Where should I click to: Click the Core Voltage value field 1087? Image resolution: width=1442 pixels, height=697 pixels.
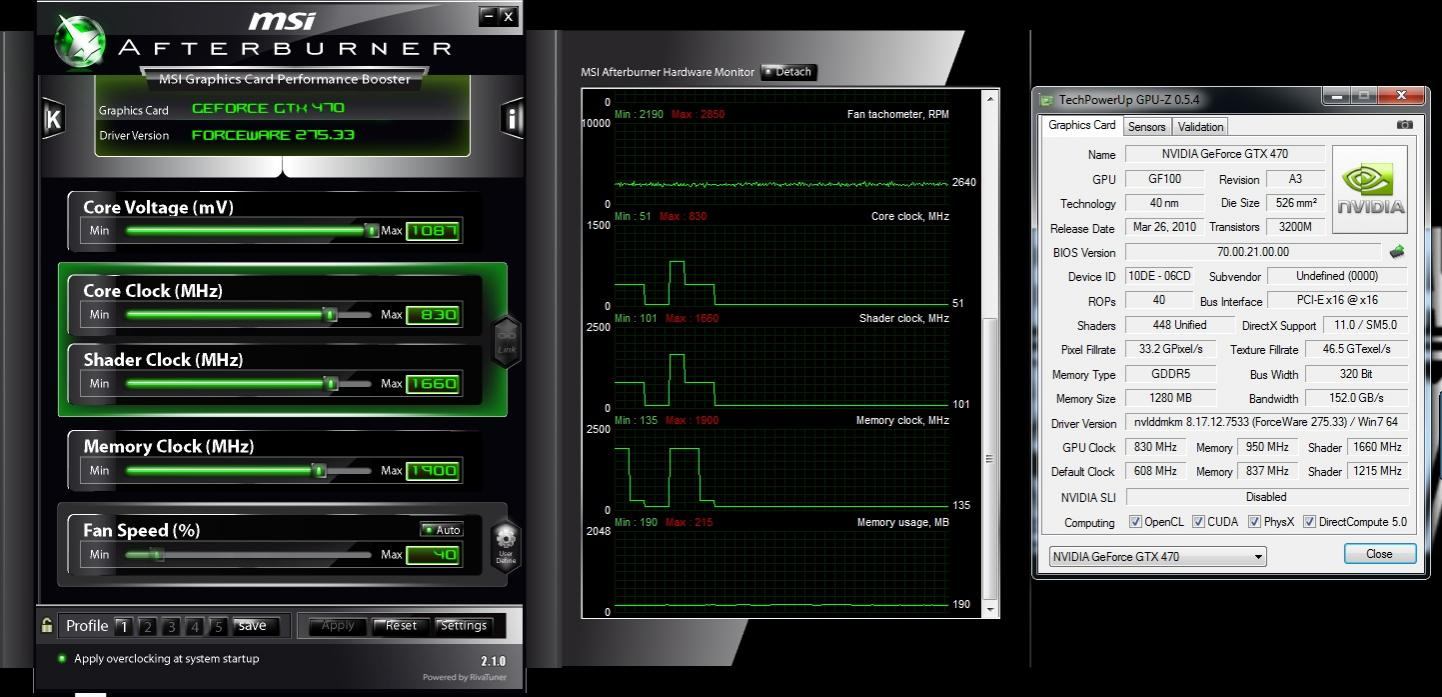433,231
